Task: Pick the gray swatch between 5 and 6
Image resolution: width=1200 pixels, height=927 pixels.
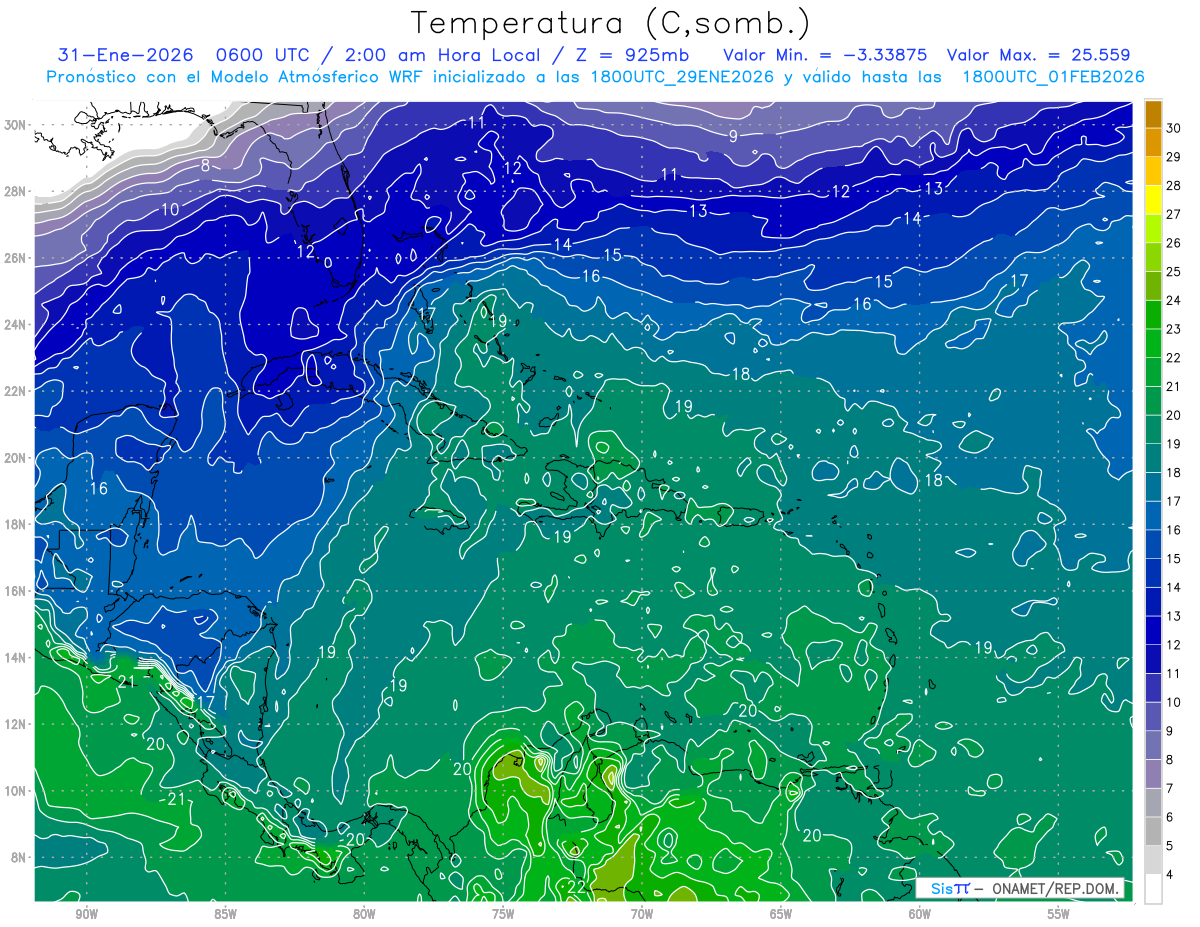Action: [x=1153, y=831]
